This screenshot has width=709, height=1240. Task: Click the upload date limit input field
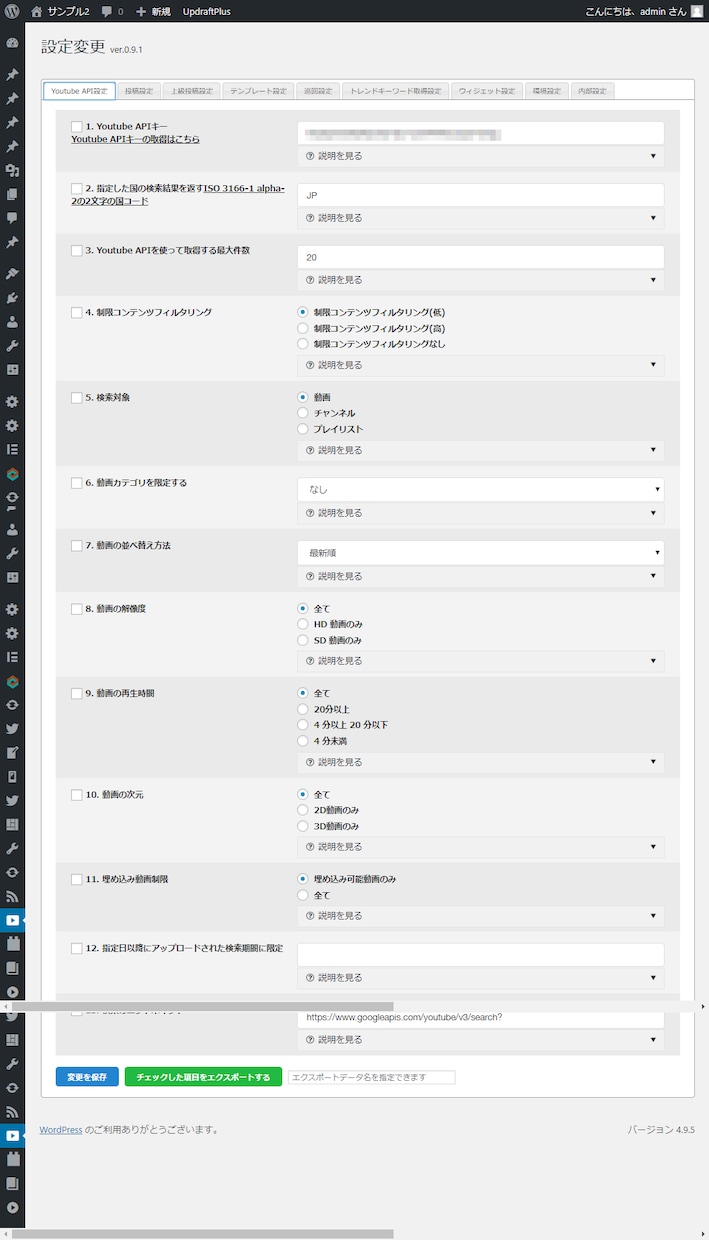click(481, 955)
